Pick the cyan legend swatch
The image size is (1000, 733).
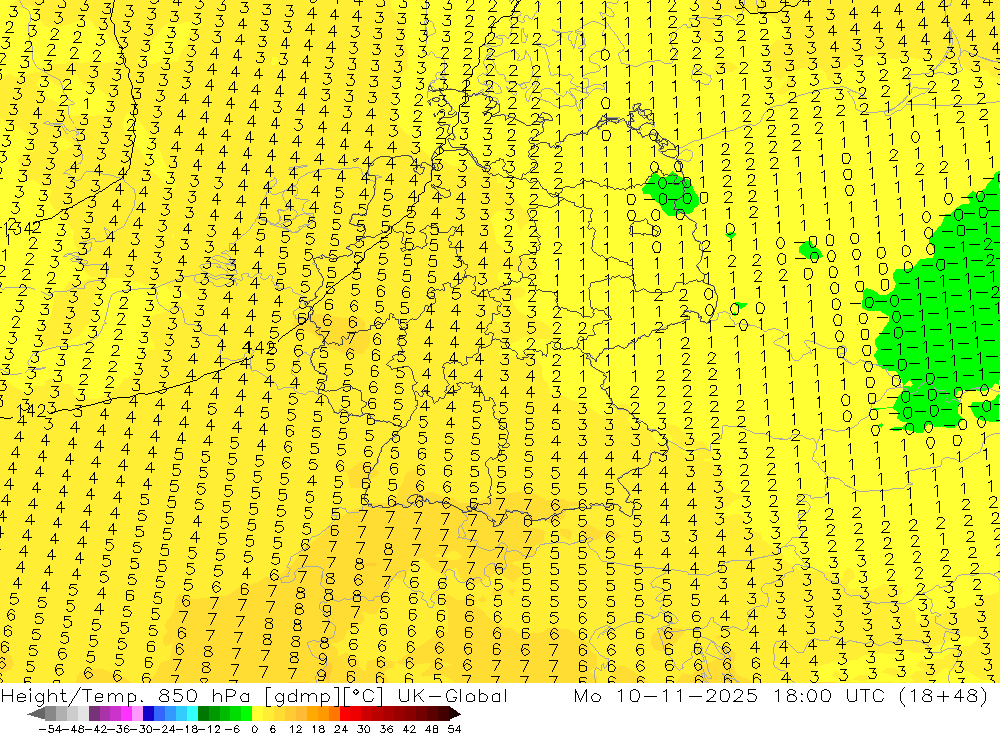(x=192, y=714)
